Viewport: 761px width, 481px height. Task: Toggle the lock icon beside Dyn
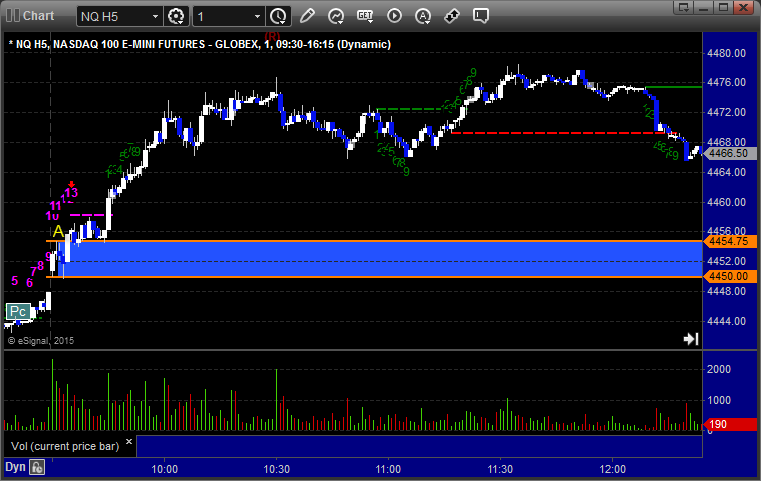37,467
